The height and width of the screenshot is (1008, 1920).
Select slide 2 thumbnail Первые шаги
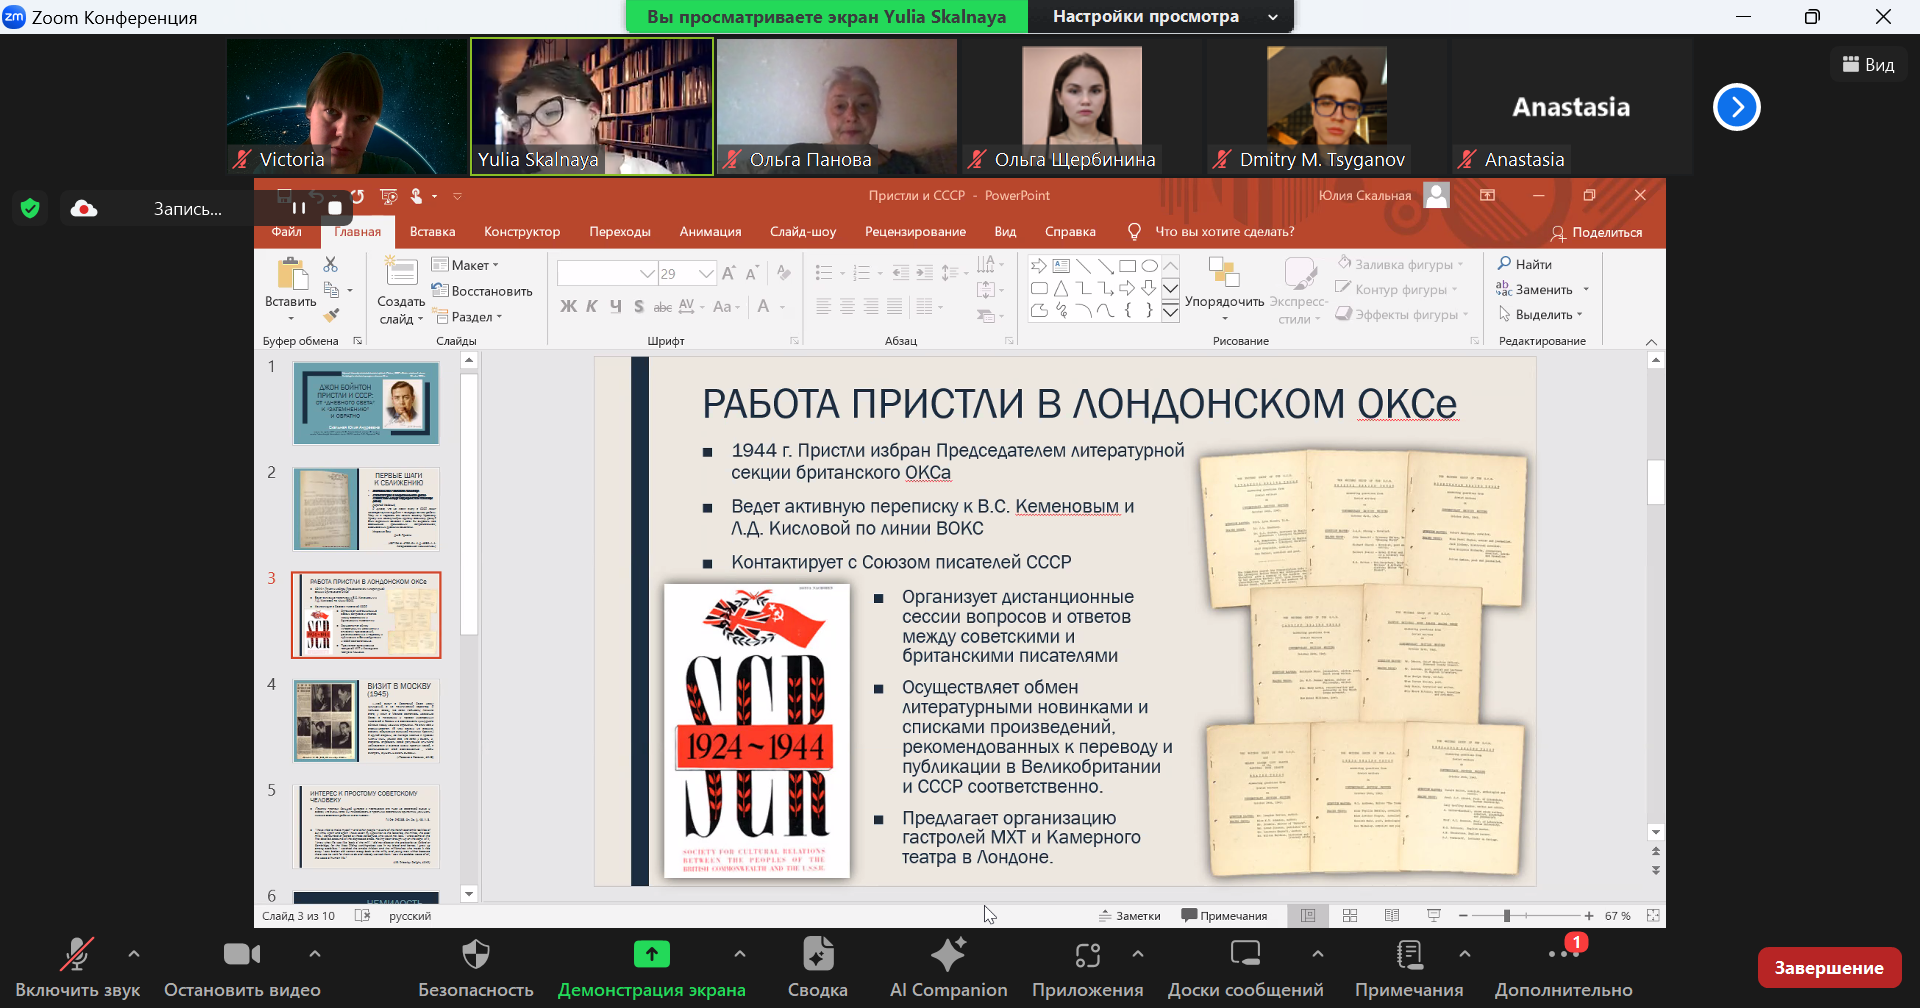pos(366,509)
